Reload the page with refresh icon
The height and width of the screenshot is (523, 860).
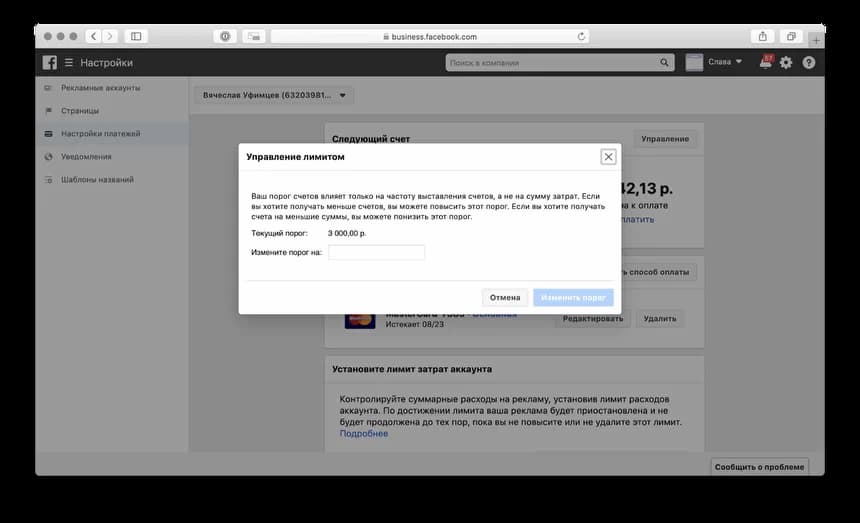pos(581,36)
